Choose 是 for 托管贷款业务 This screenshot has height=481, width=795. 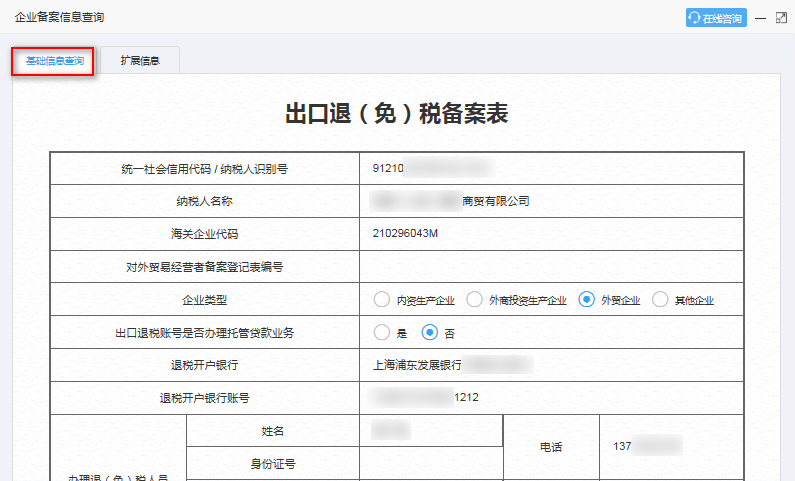[382, 332]
